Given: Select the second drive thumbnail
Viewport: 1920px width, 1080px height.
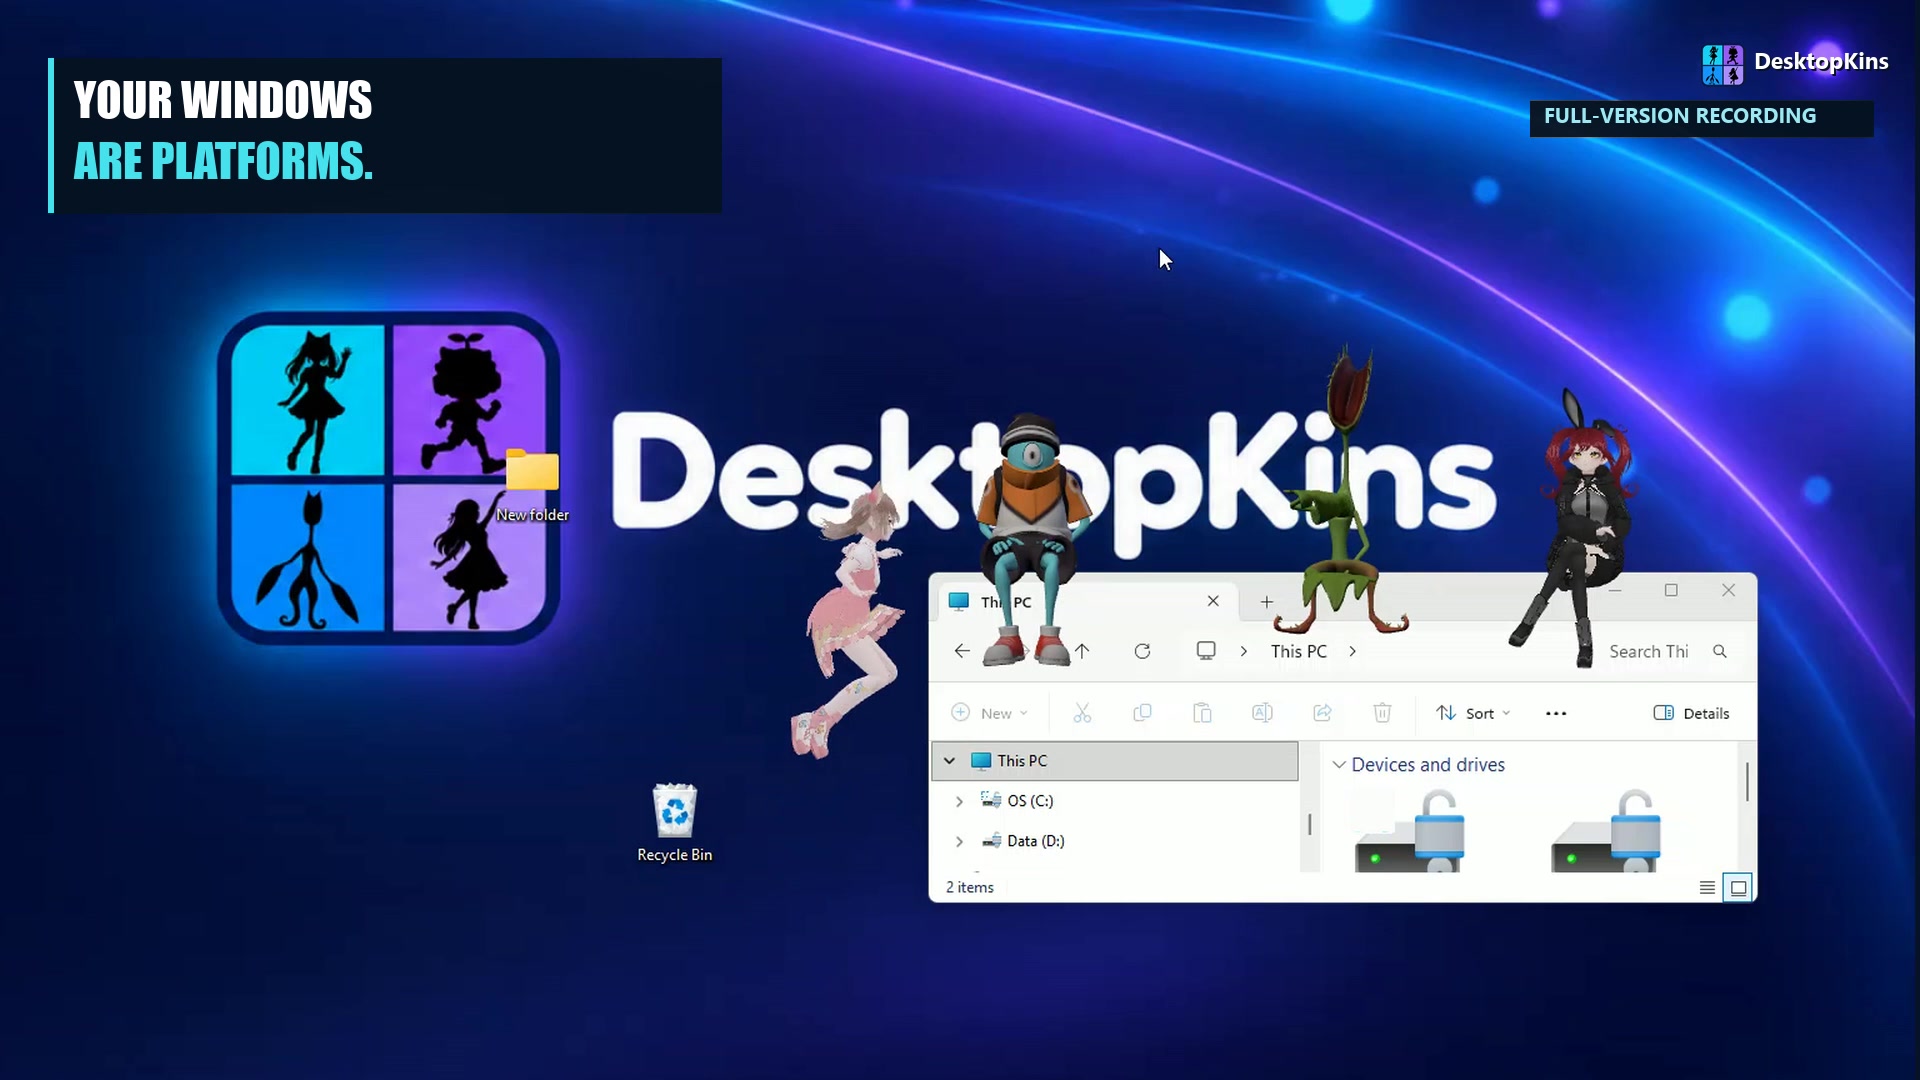Looking at the screenshot, I should tap(1606, 831).
